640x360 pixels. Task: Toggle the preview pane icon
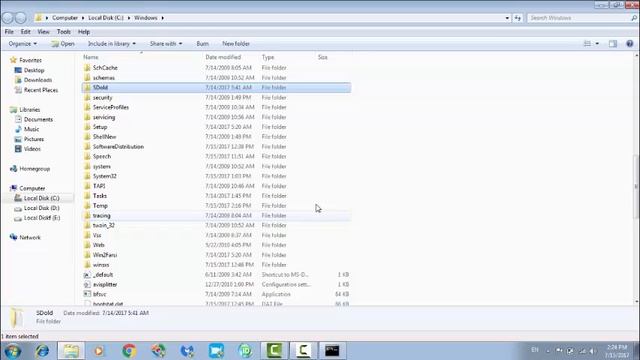(613, 44)
